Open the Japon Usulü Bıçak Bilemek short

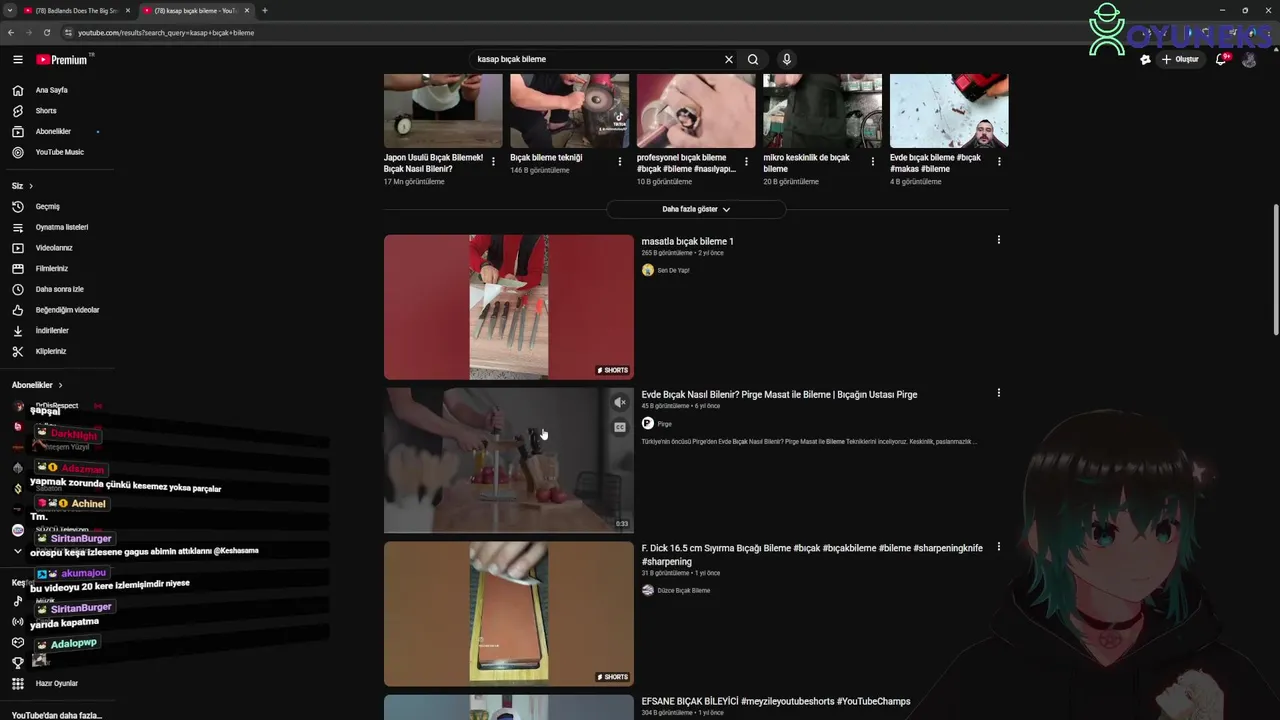443,111
